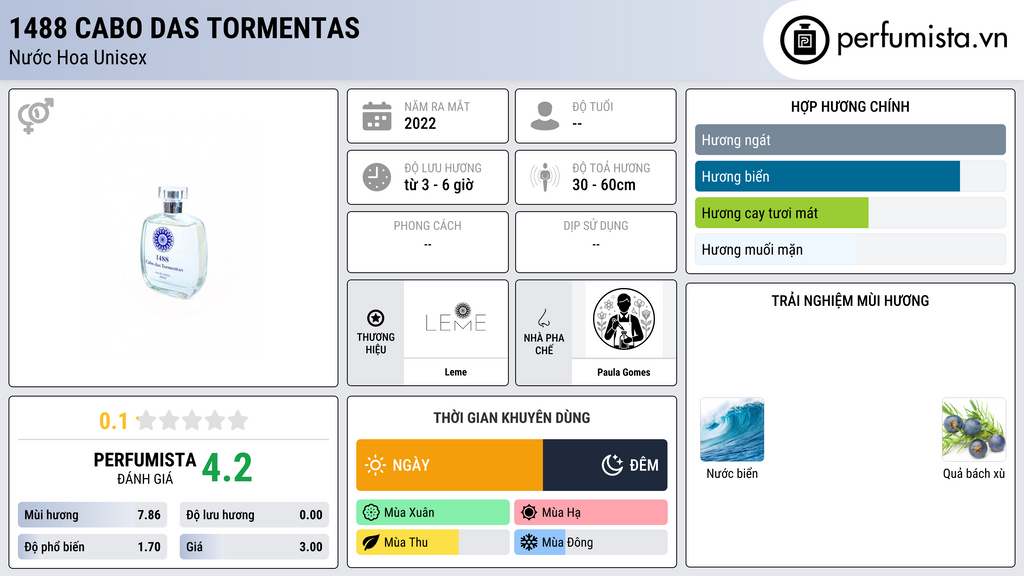Click the Hợp hương chính heading
1024x576 pixels.
(x=850, y=106)
